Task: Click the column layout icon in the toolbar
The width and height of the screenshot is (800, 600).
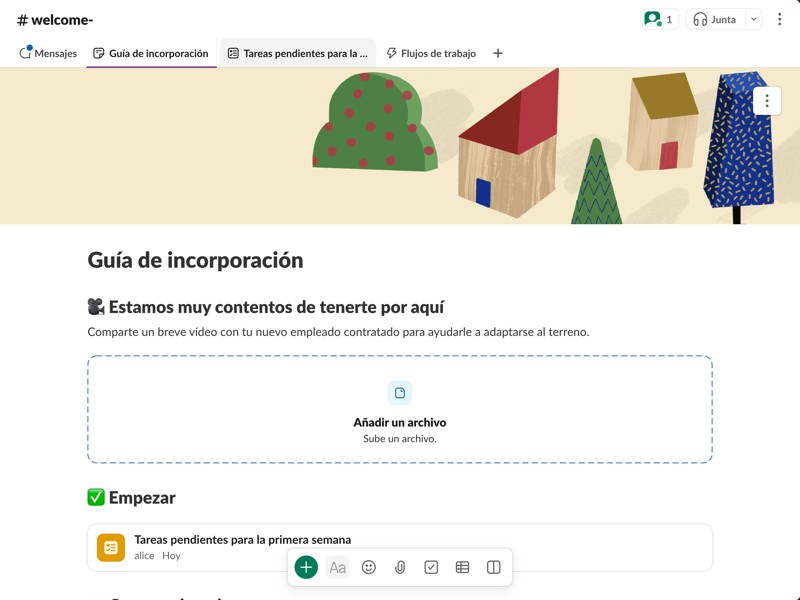Action: [493, 567]
